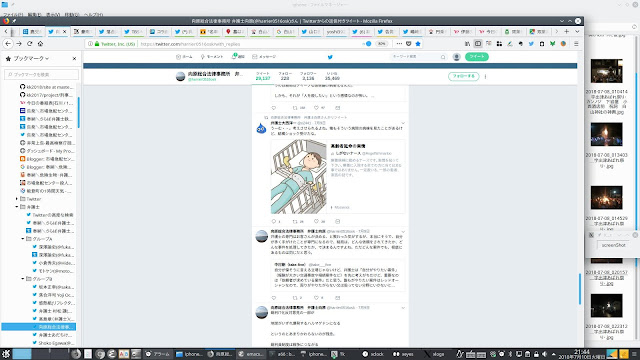Open profile more options vertical dots
This screenshot has width=640, height=360.
(485, 76)
